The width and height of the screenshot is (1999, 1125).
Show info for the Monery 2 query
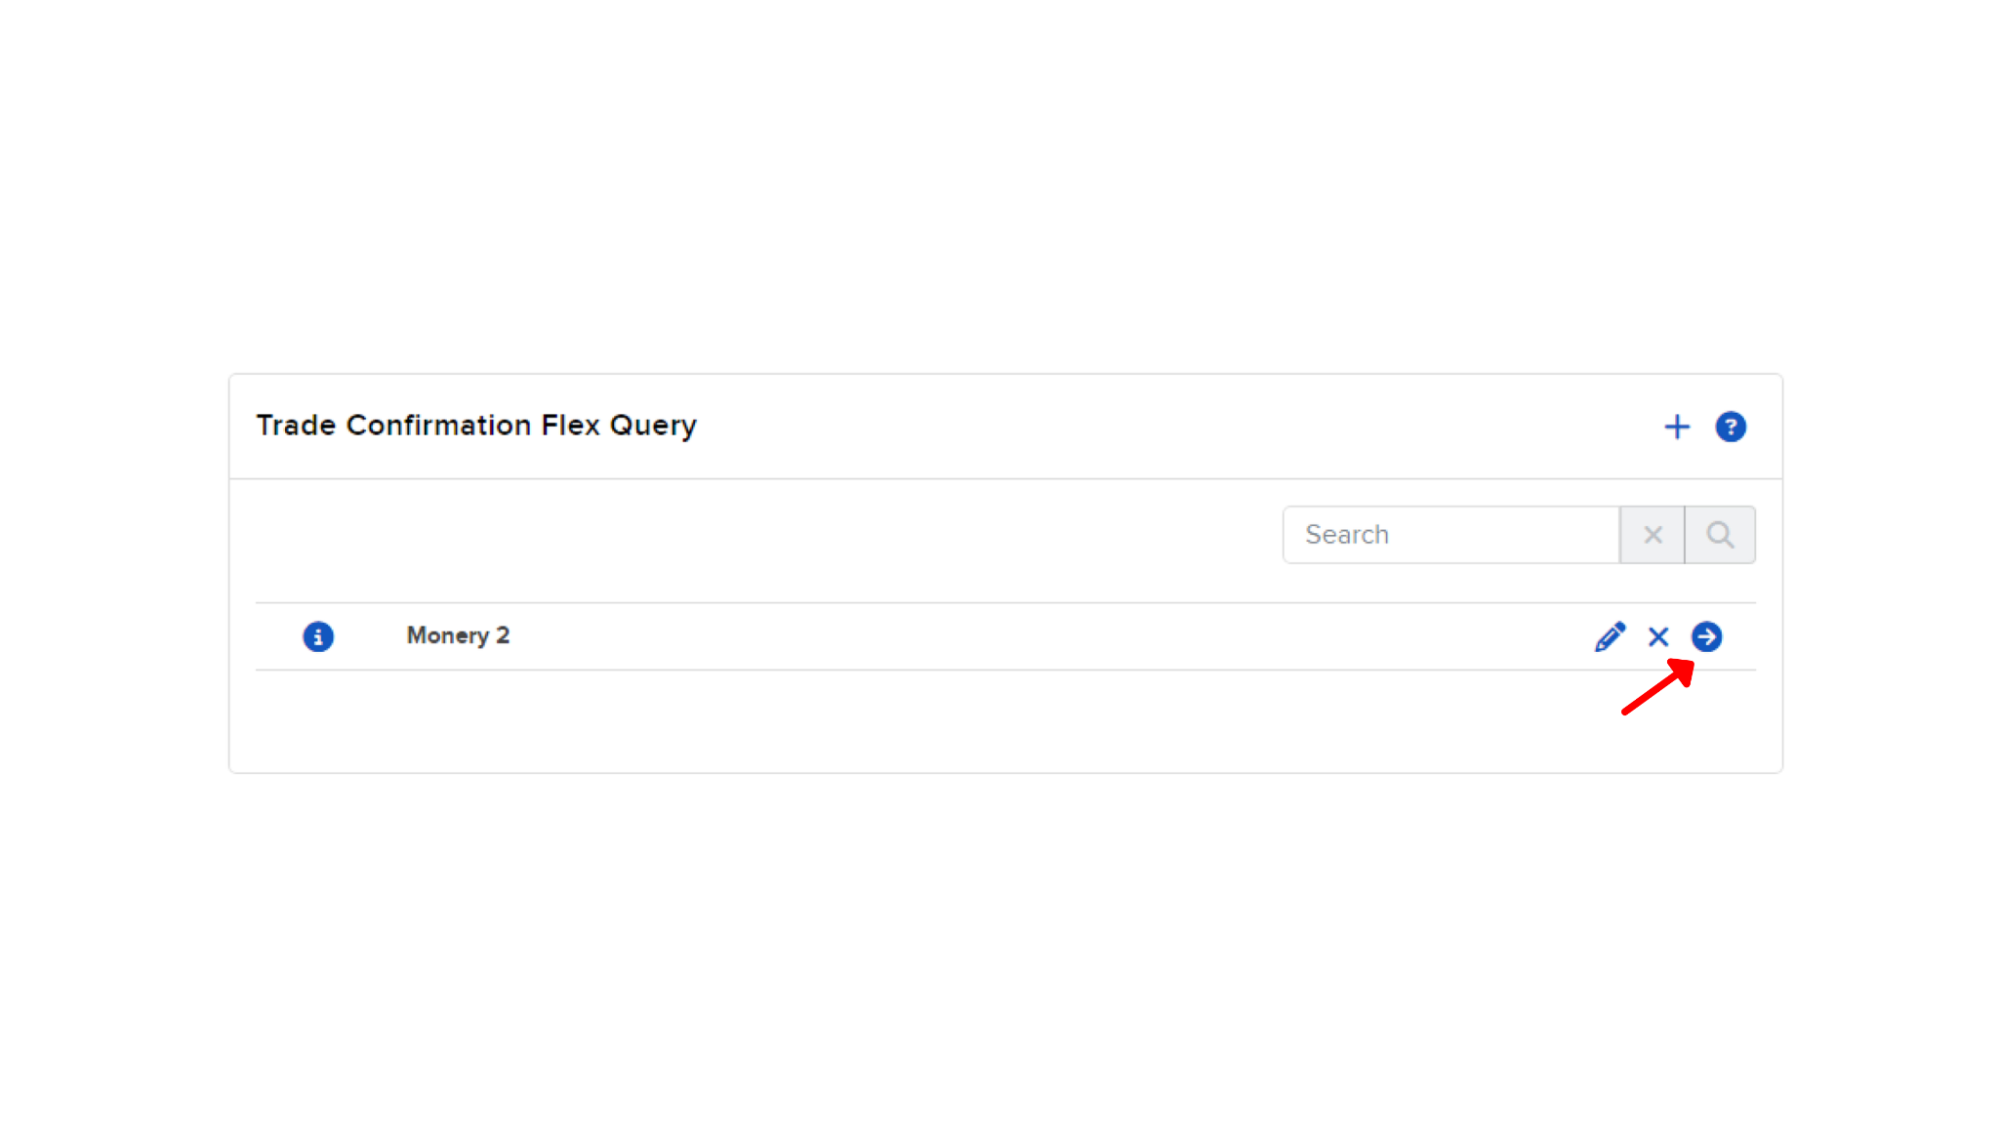coord(318,637)
